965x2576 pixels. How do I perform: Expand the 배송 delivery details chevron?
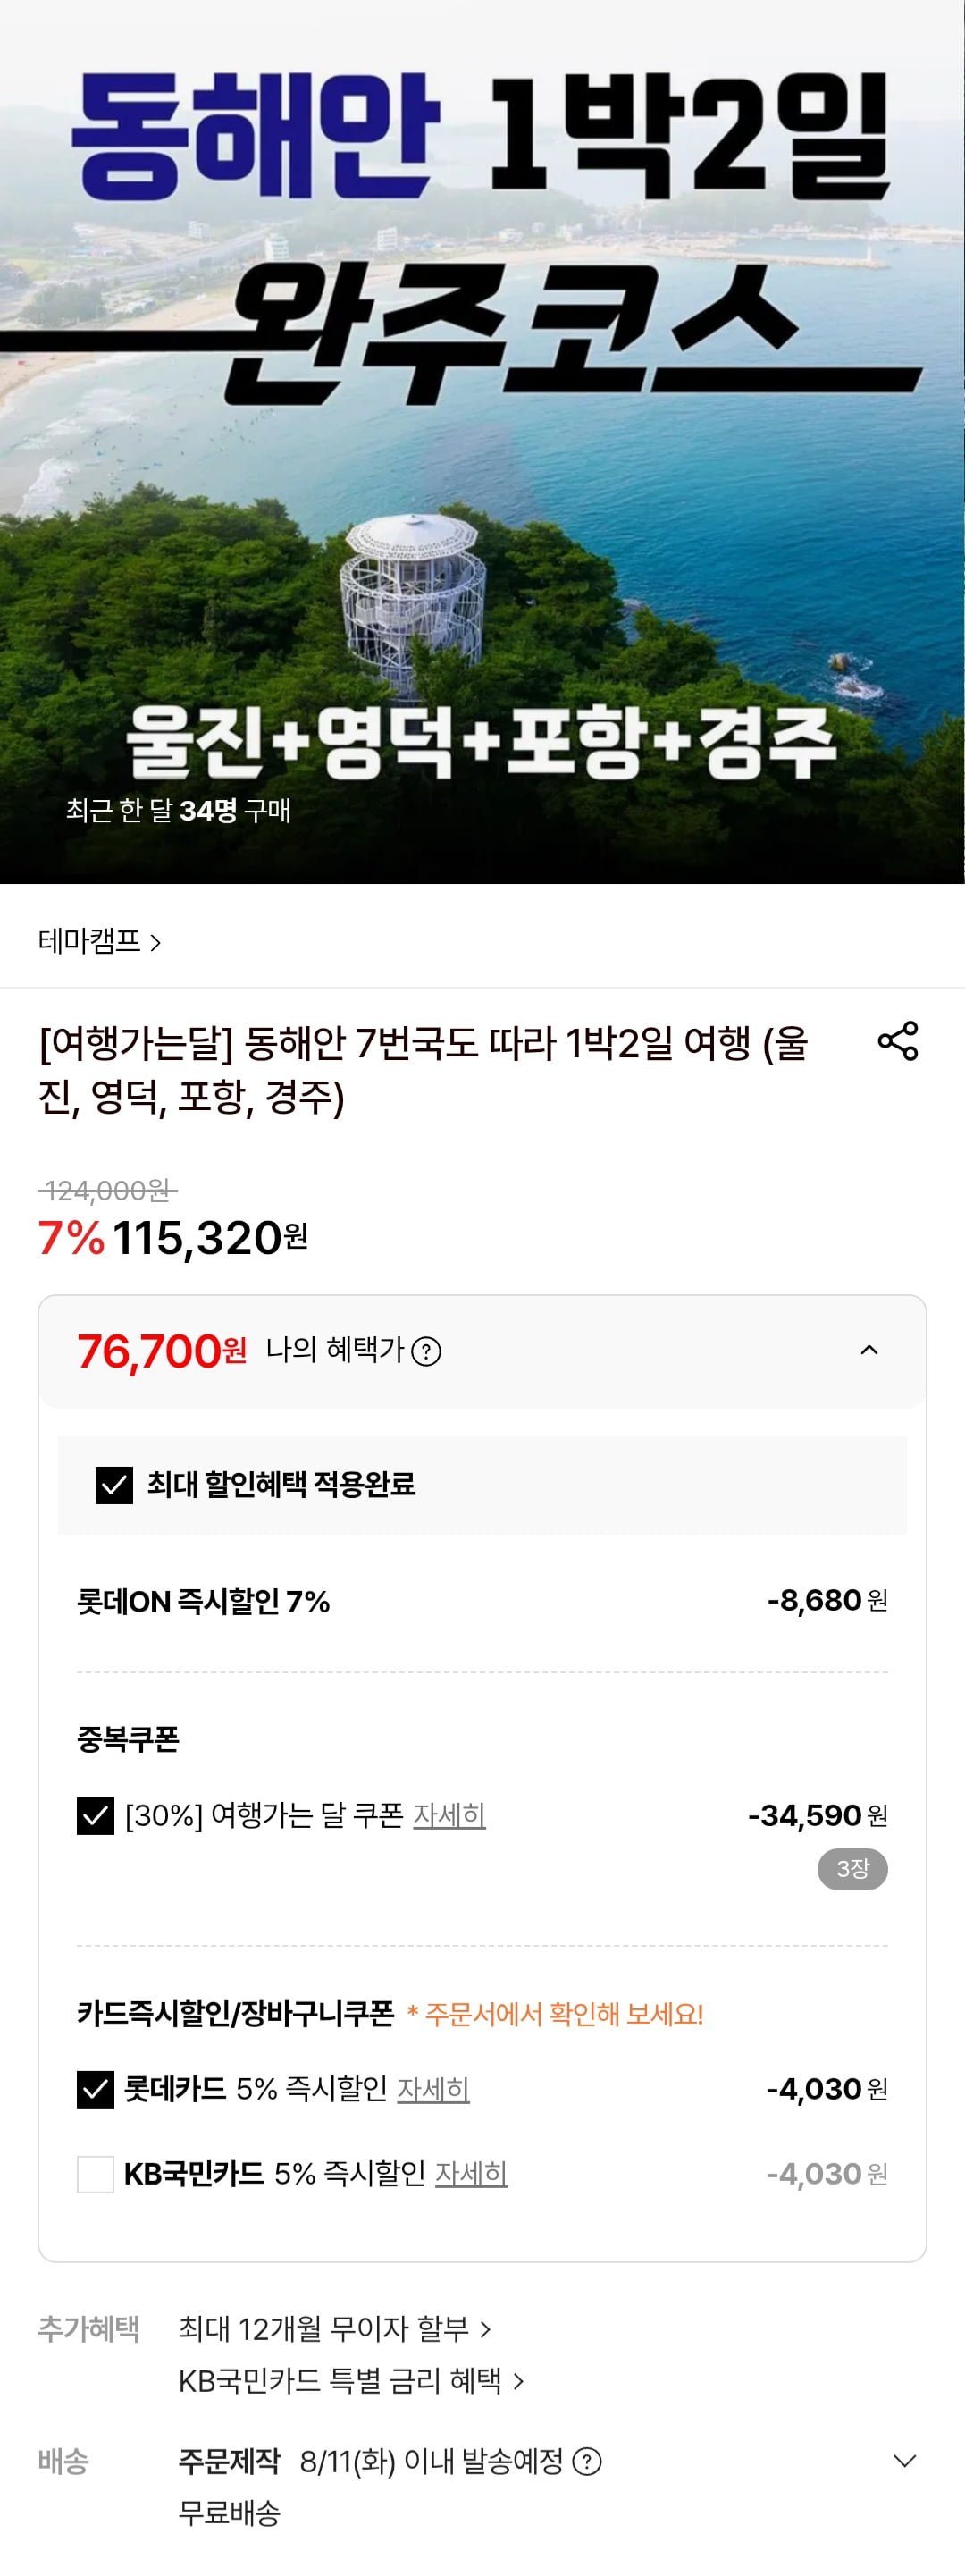(x=904, y=2461)
